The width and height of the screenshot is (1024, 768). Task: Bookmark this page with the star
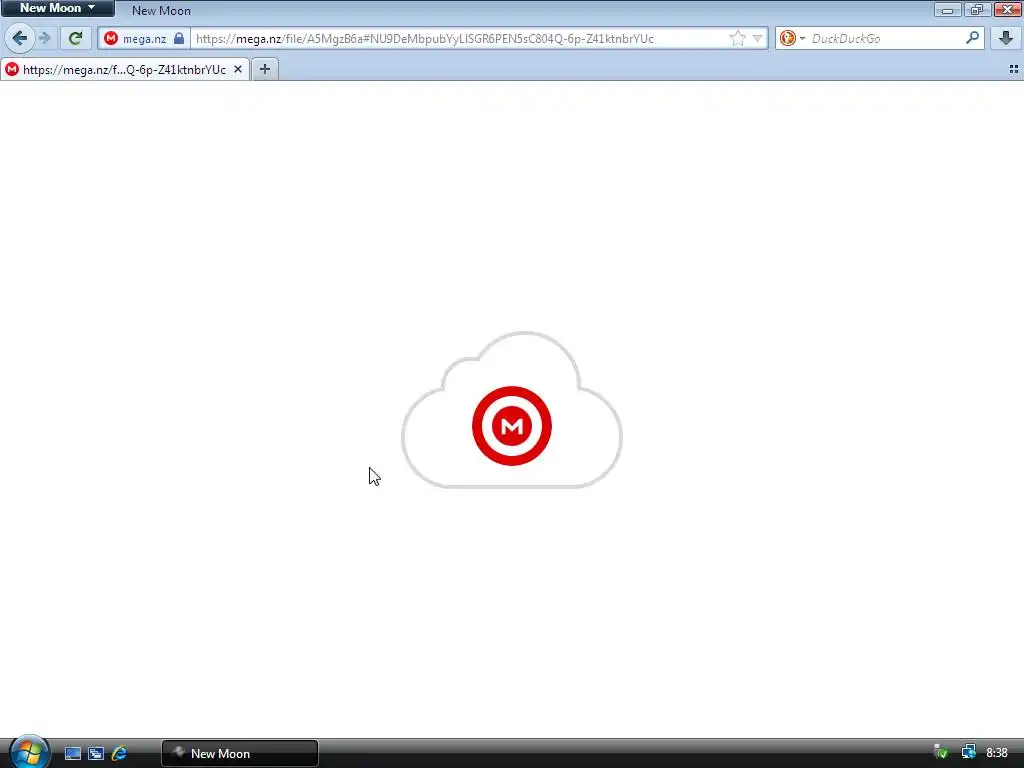pyautogui.click(x=737, y=39)
